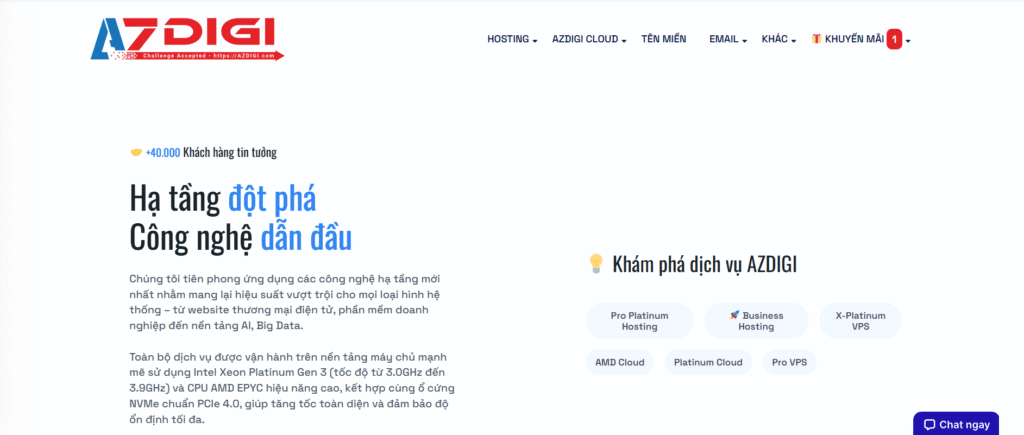Viewport: 1024px width, 435px height.
Task: Click the lightbulb icon near Khám phá dịch vụ
Action: click(595, 264)
